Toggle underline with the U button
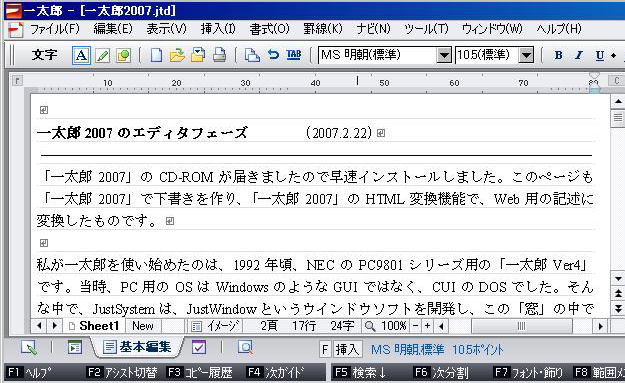The width and height of the screenshot is (625, 383). pos(599,55)
